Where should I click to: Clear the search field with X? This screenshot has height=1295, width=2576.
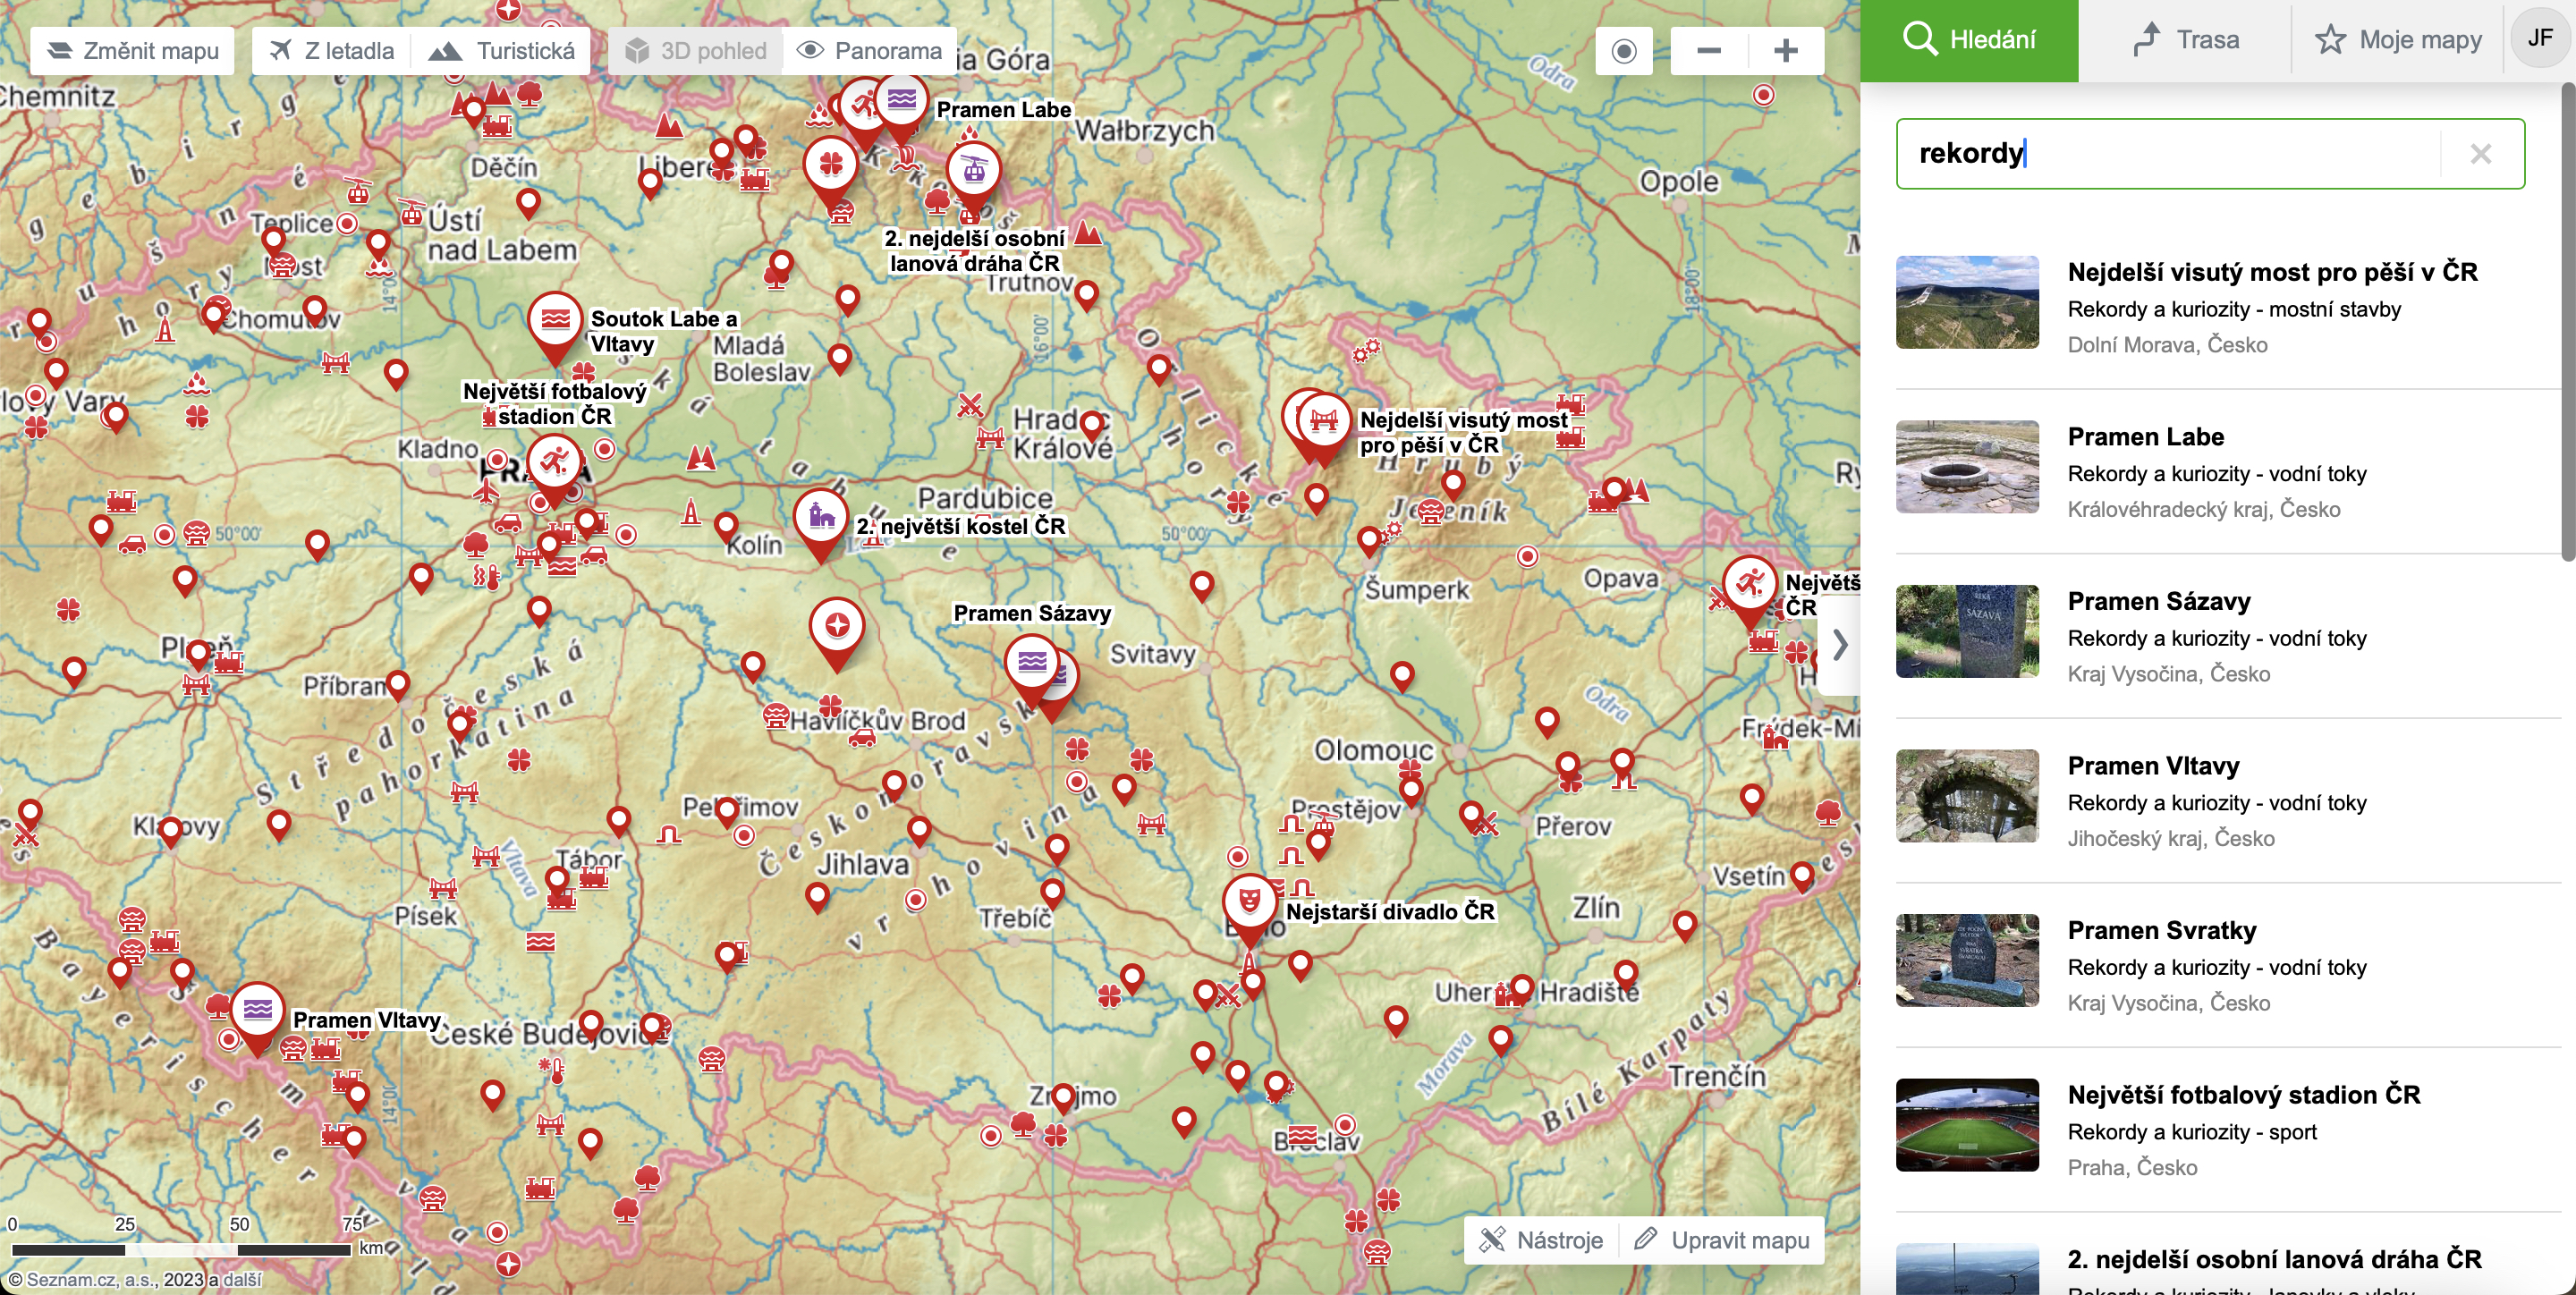tap(2480, 154)
